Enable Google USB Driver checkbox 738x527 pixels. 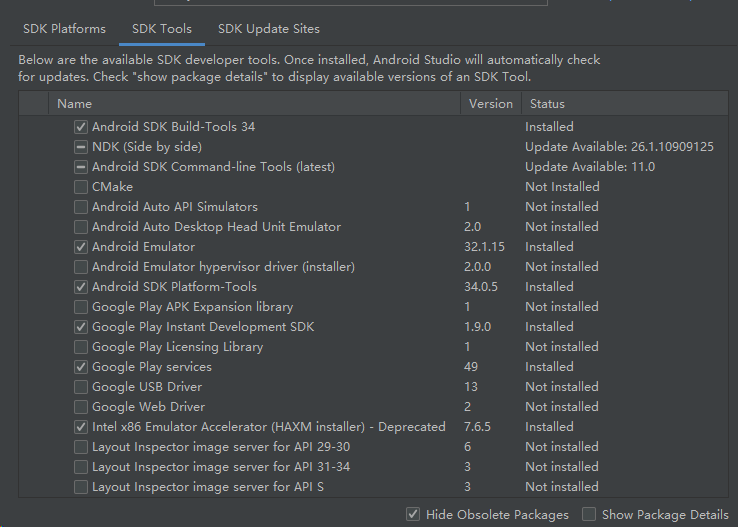pos(81,387)
